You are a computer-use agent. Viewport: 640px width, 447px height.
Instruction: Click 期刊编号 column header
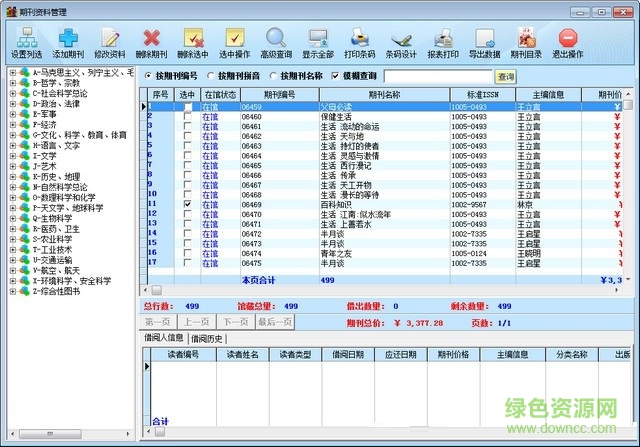(280, 95)
